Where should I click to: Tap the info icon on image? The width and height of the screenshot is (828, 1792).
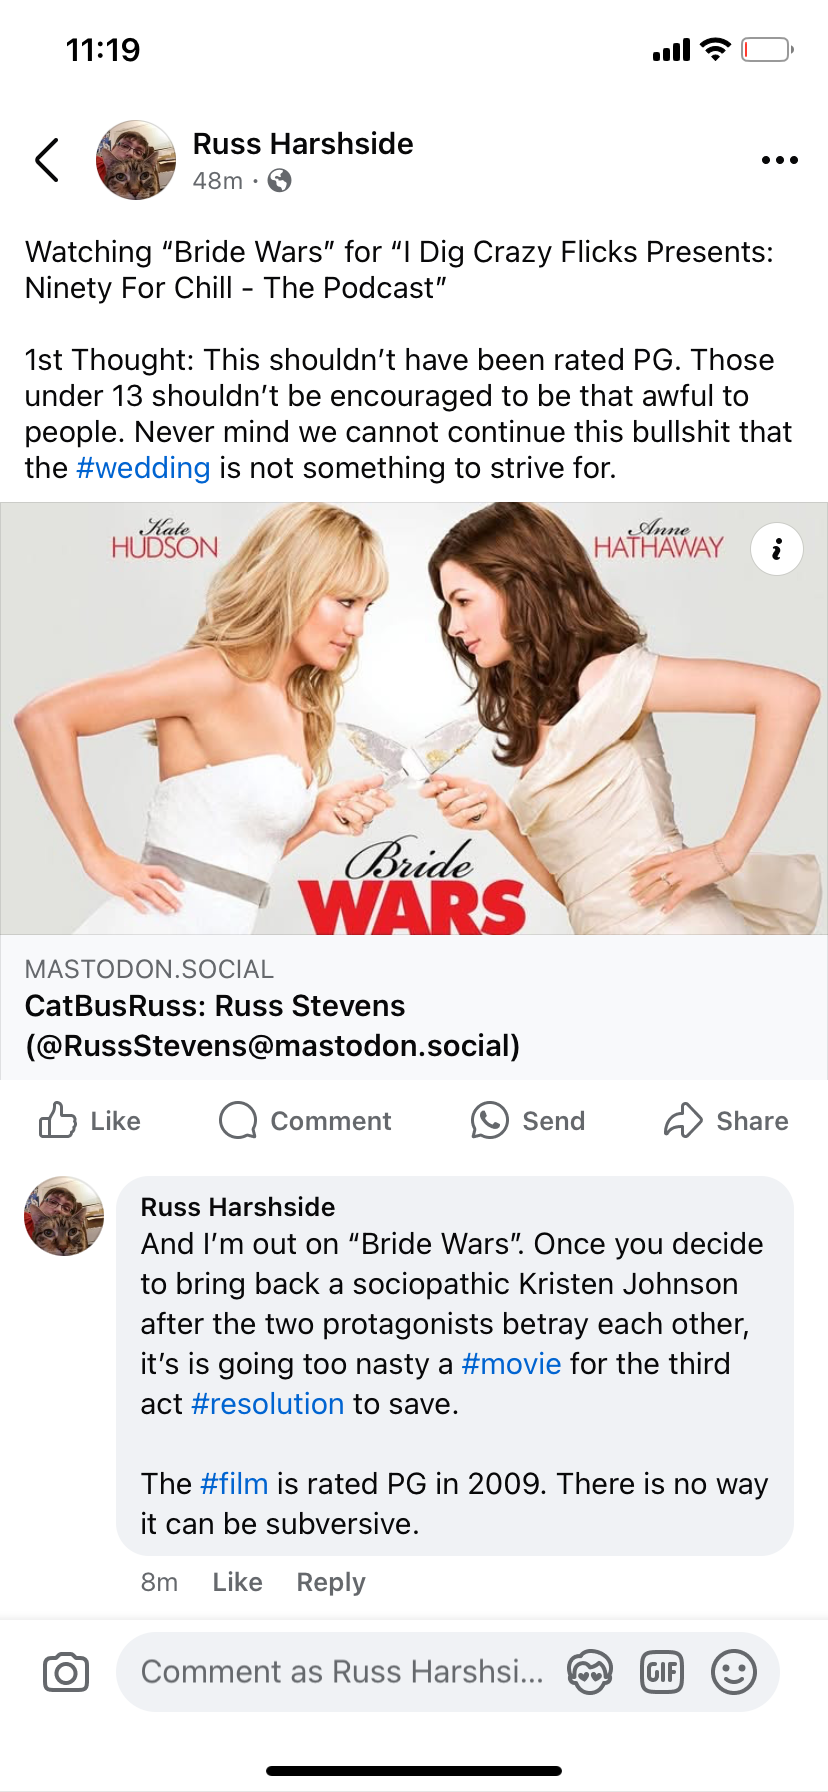777,549
